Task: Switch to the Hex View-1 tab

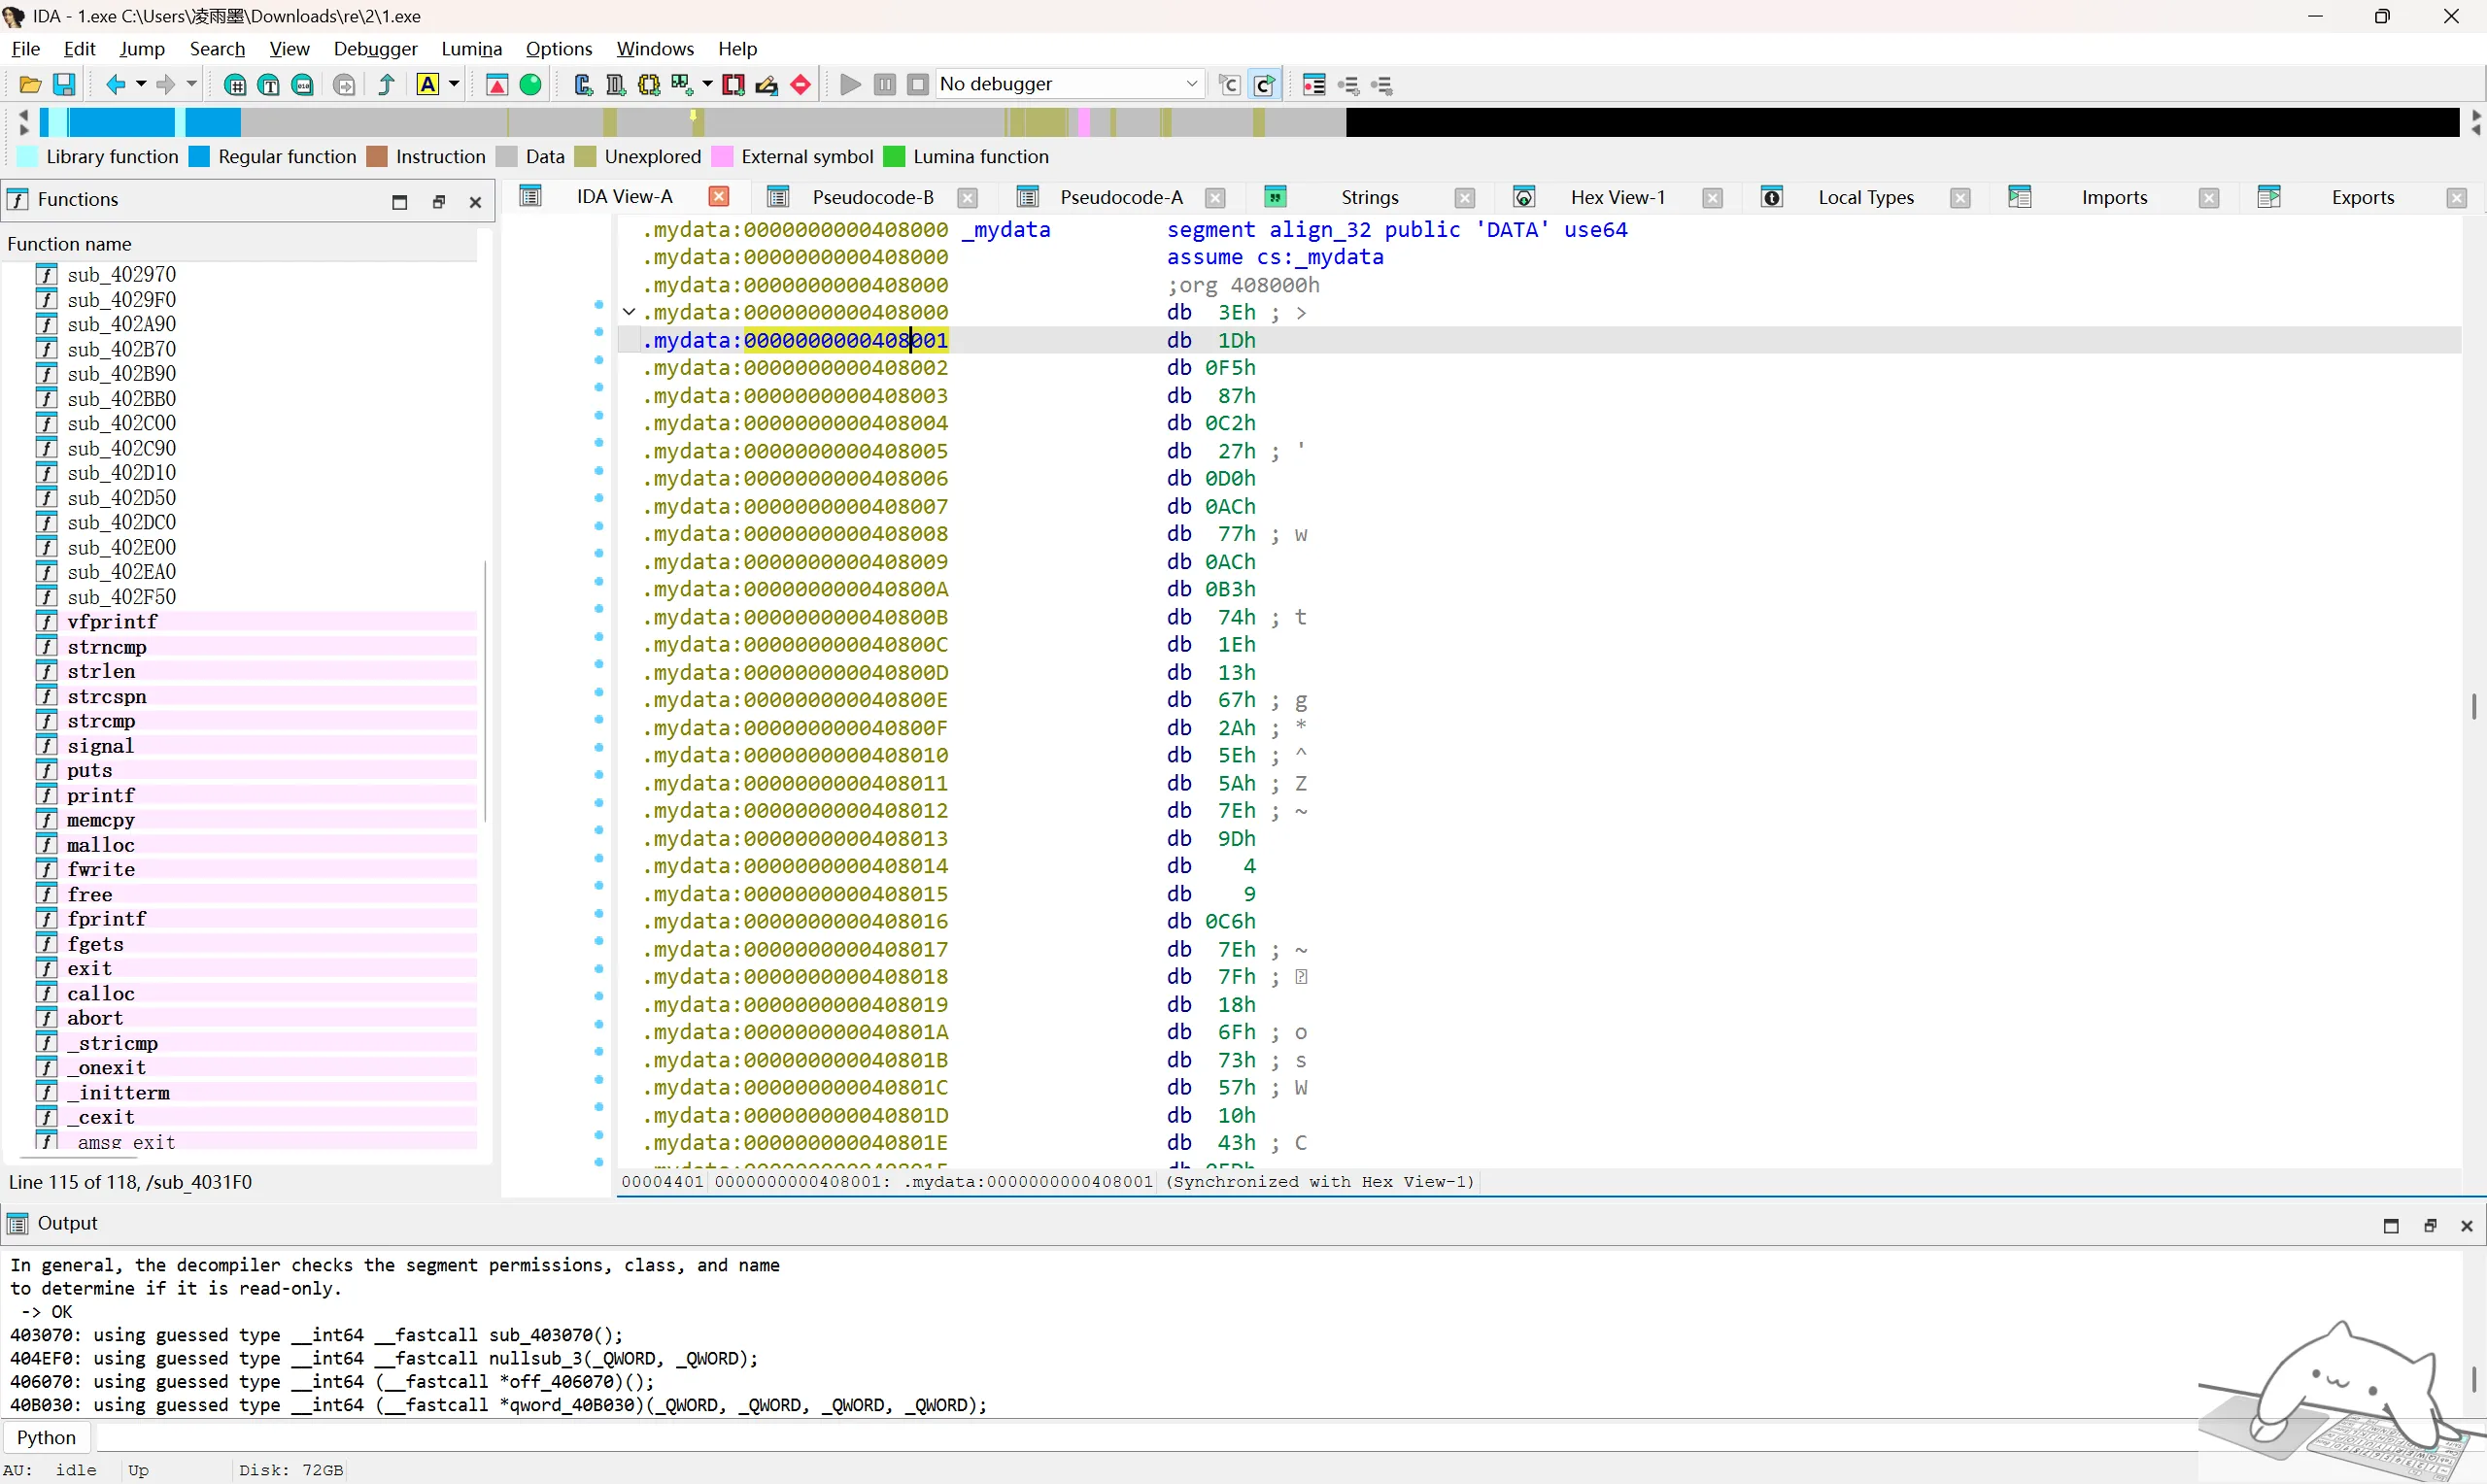Action: point(1617,197)
